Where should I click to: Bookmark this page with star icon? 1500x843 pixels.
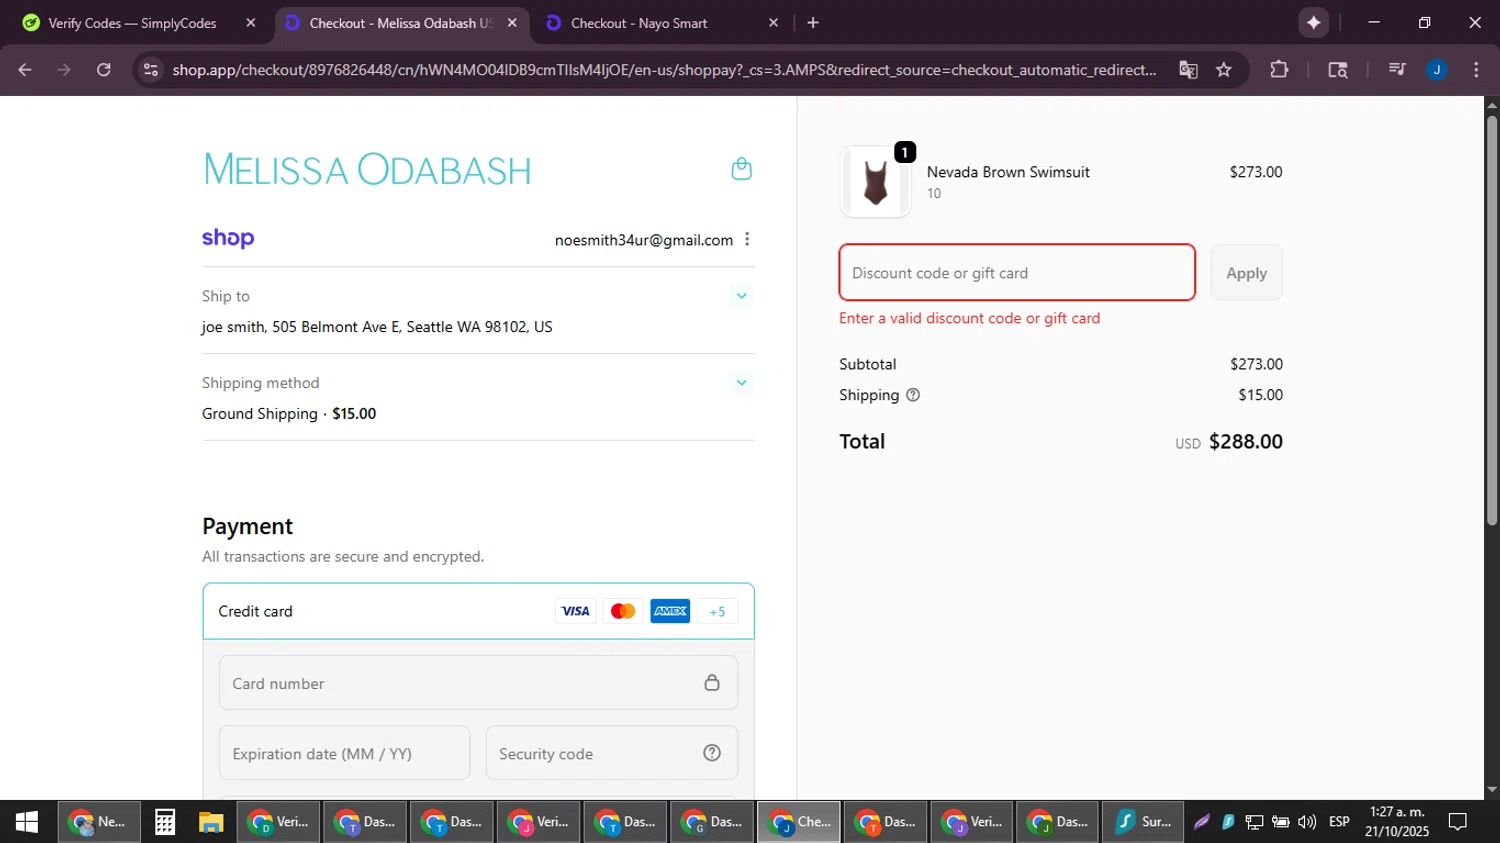coord(1224,70)
